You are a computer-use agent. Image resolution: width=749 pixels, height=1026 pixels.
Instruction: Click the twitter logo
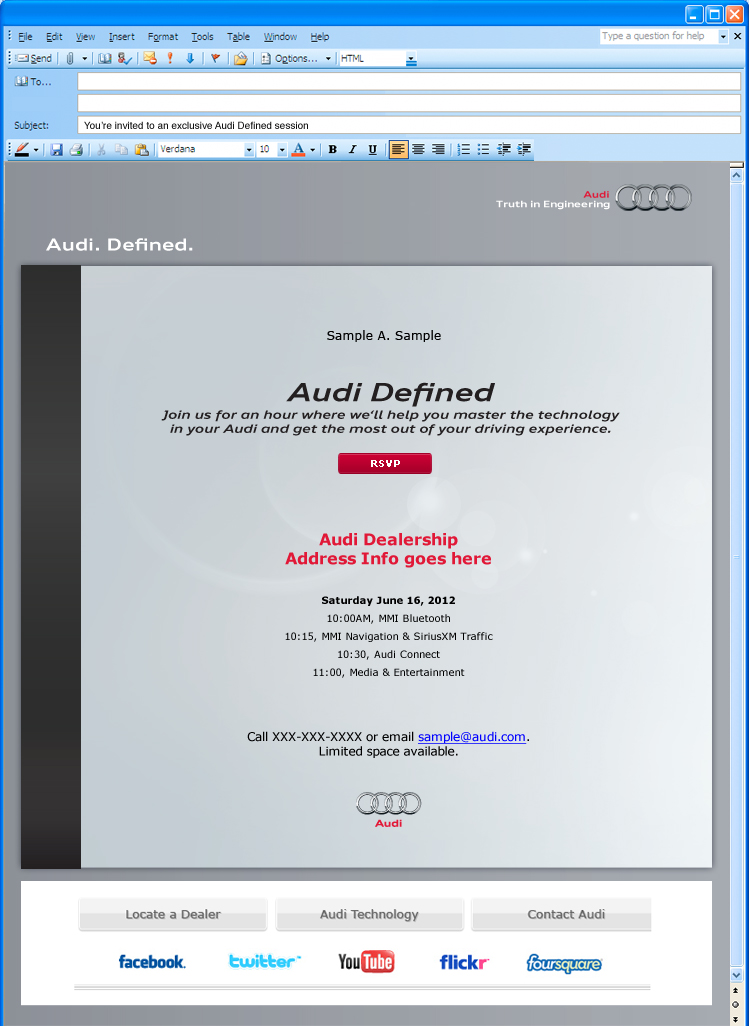tap(264, 961)
